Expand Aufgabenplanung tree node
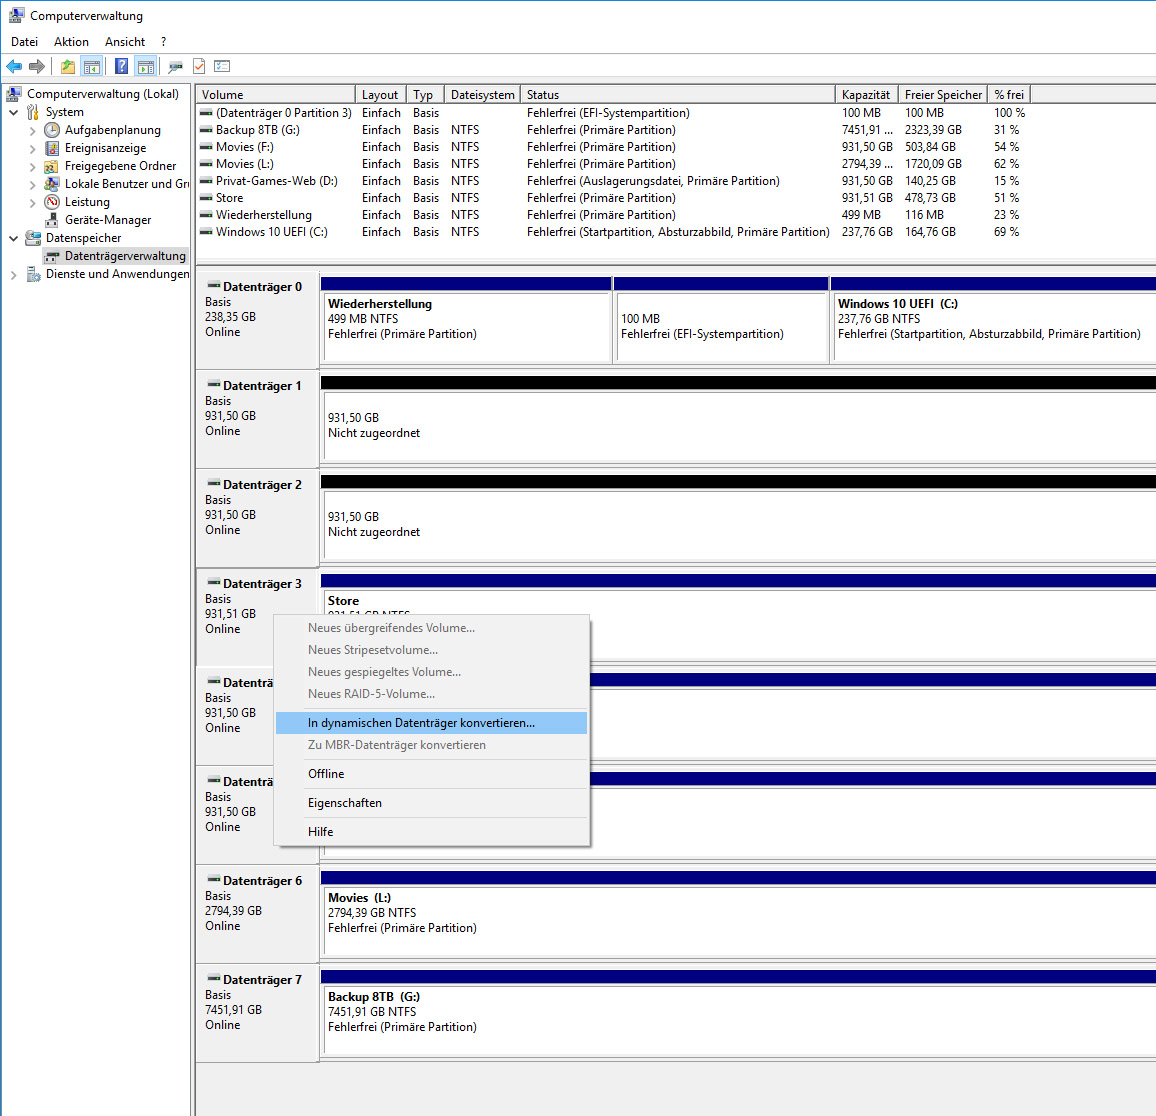Image resolution: width=1156 pixels, height=1116 pixels. 32,130
